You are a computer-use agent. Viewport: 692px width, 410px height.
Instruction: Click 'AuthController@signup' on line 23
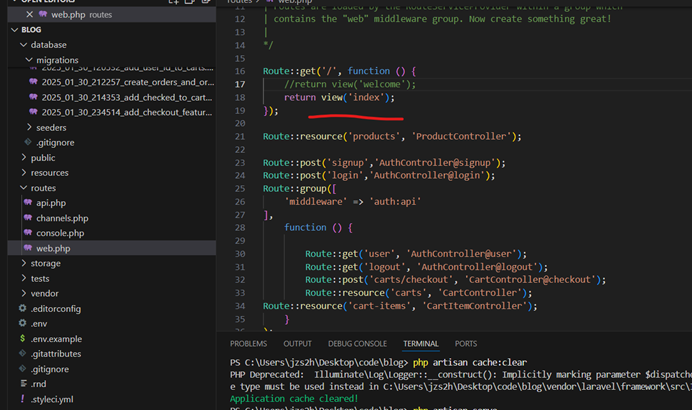[434, 163]
